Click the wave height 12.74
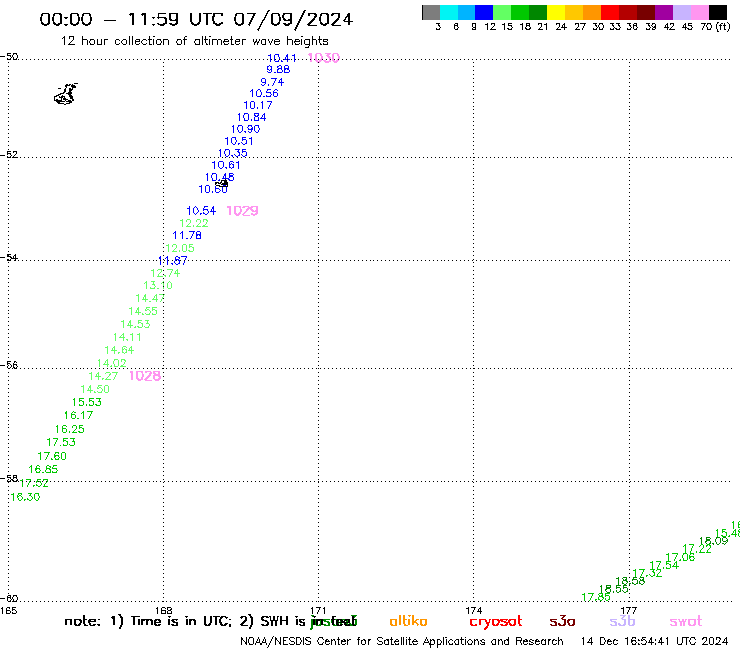740x650 pixels. click(165, 273)
